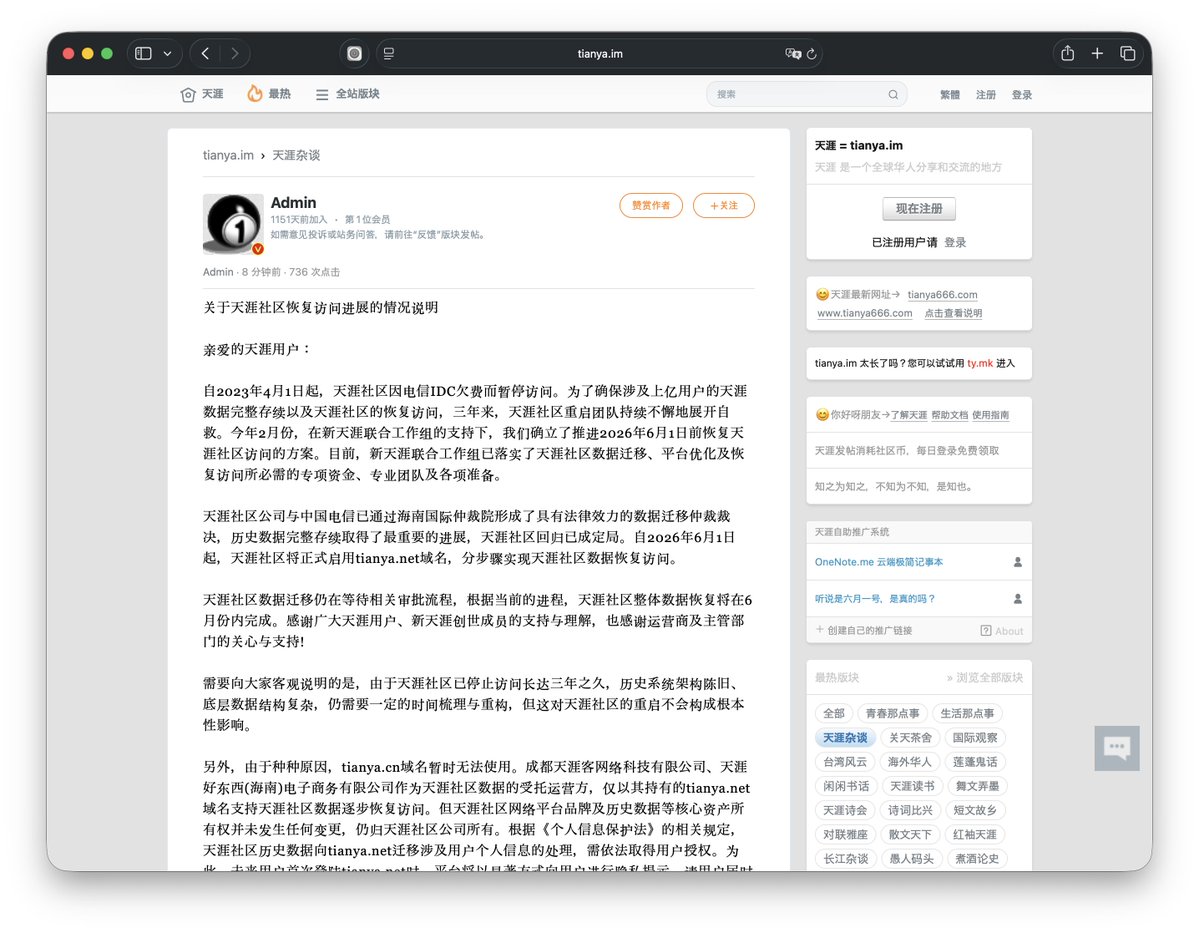Screen dimensions: 1199x933
Task: Open the 注册 register link
Action: pos(986,95)
